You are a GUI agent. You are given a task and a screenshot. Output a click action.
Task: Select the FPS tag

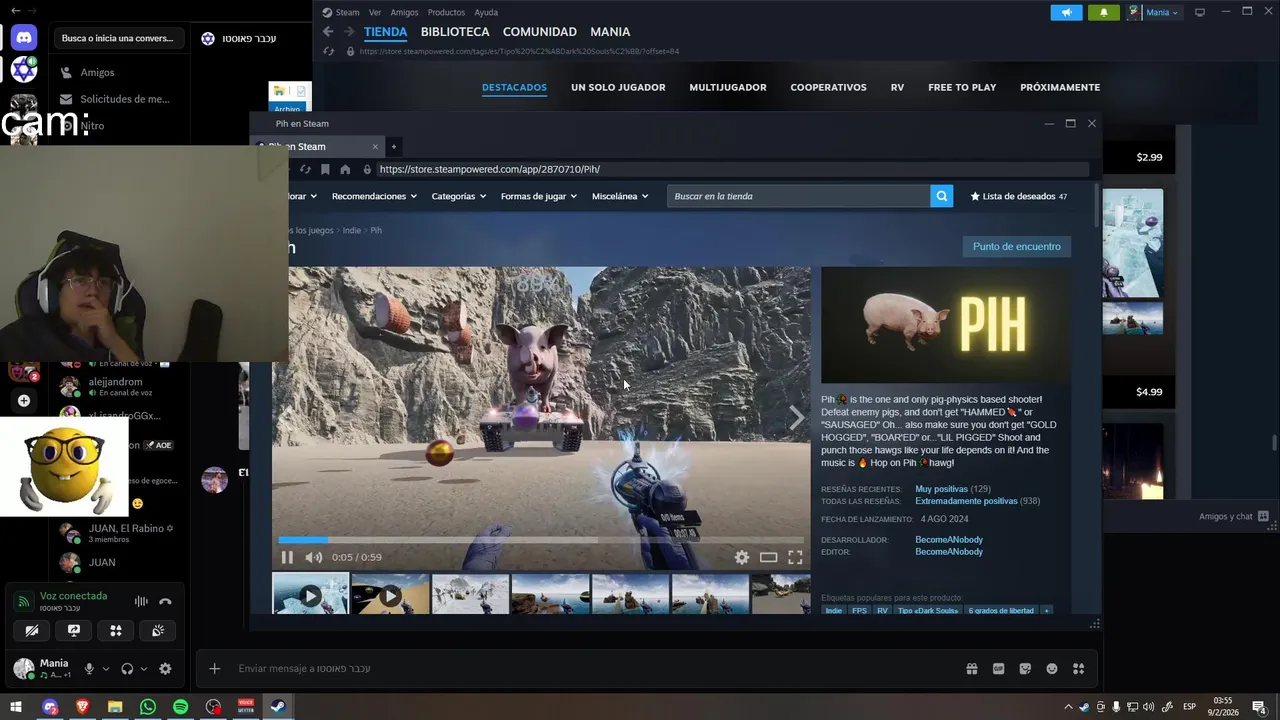click(x=859, y=610)
